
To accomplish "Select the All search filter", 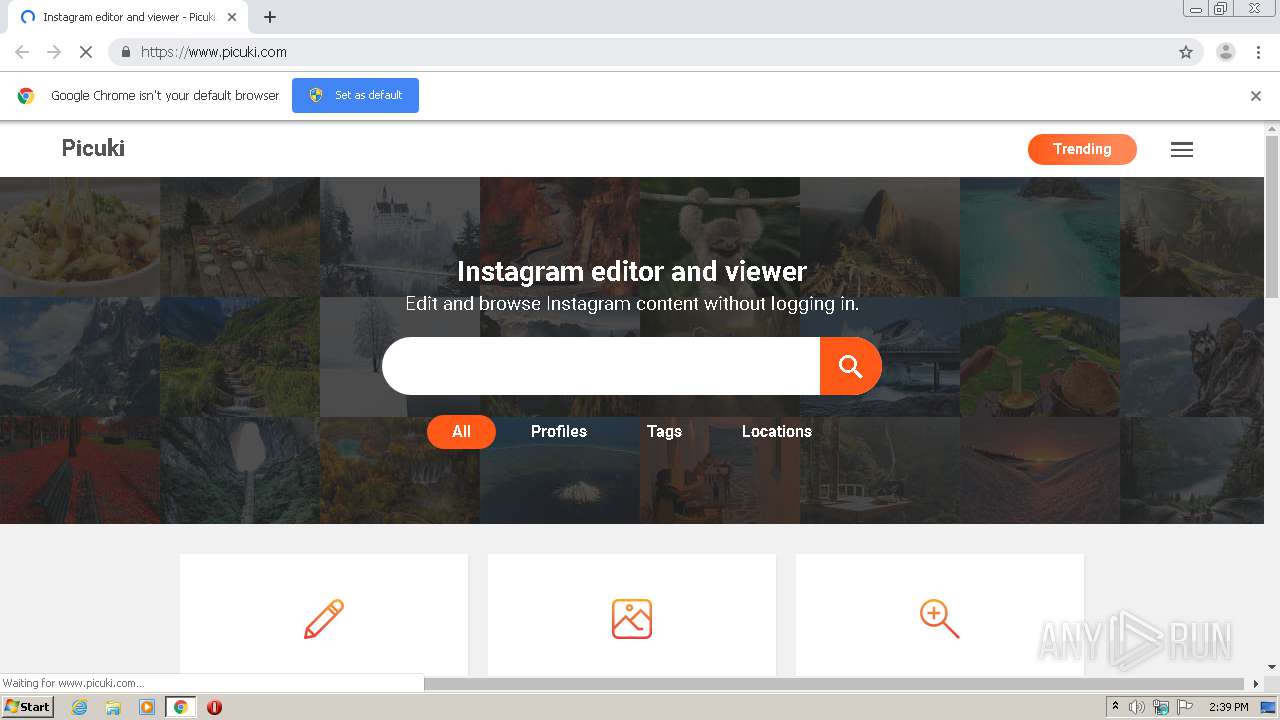I will (x=461, y=432).
